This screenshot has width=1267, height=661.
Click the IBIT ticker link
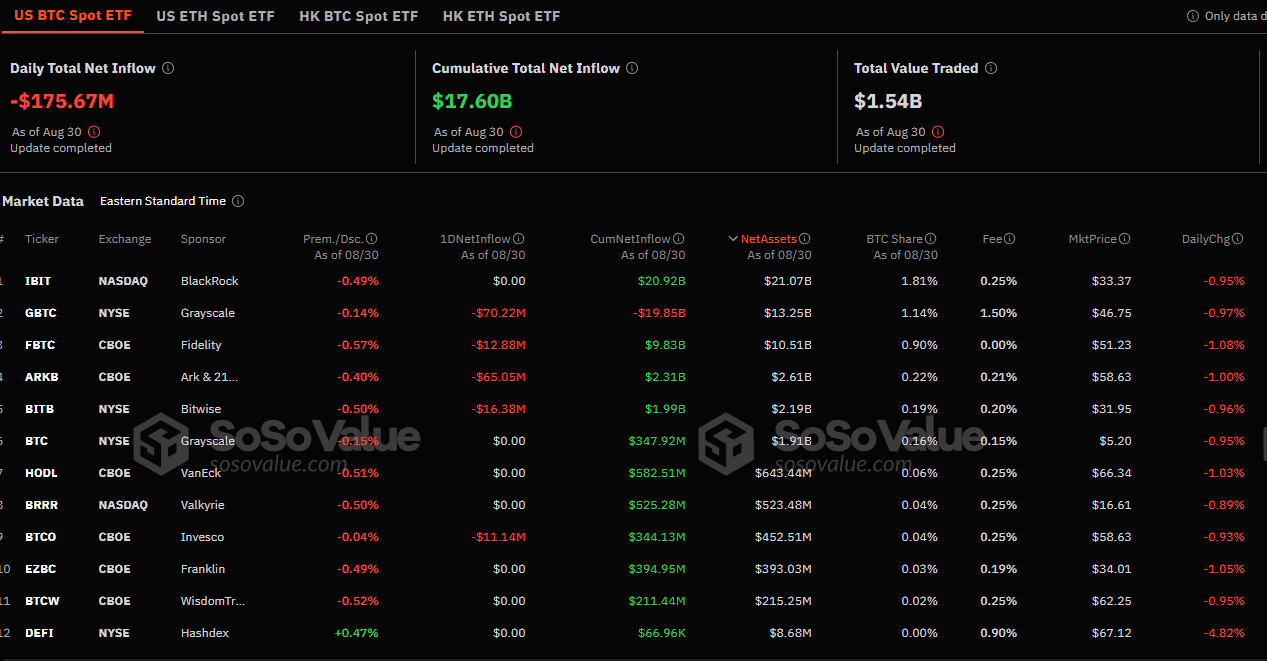(39, 281)
